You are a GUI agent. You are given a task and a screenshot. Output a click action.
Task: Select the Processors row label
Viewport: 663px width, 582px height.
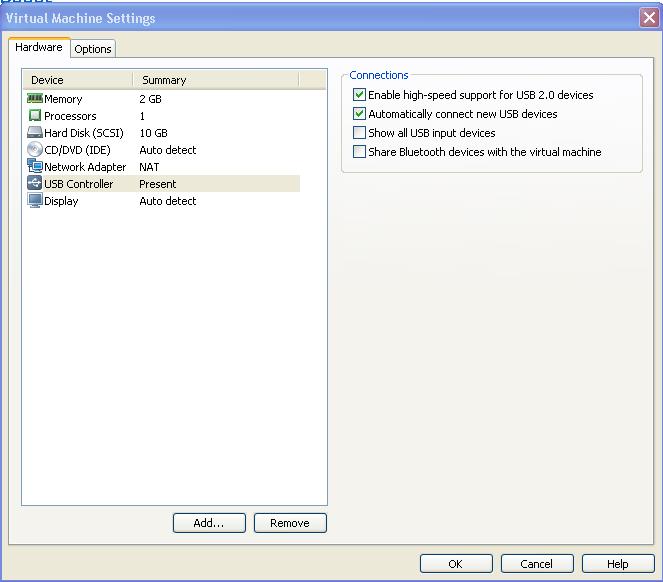click(70, 116)
